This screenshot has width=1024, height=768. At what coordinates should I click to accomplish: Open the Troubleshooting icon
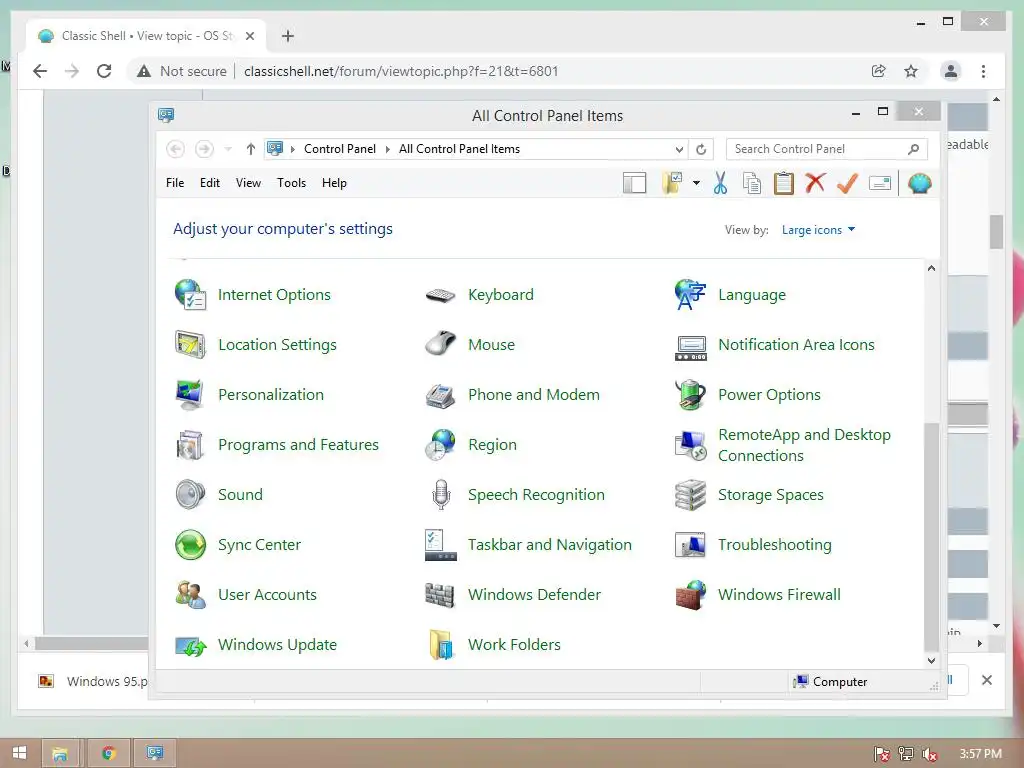(x=690, y=545)
